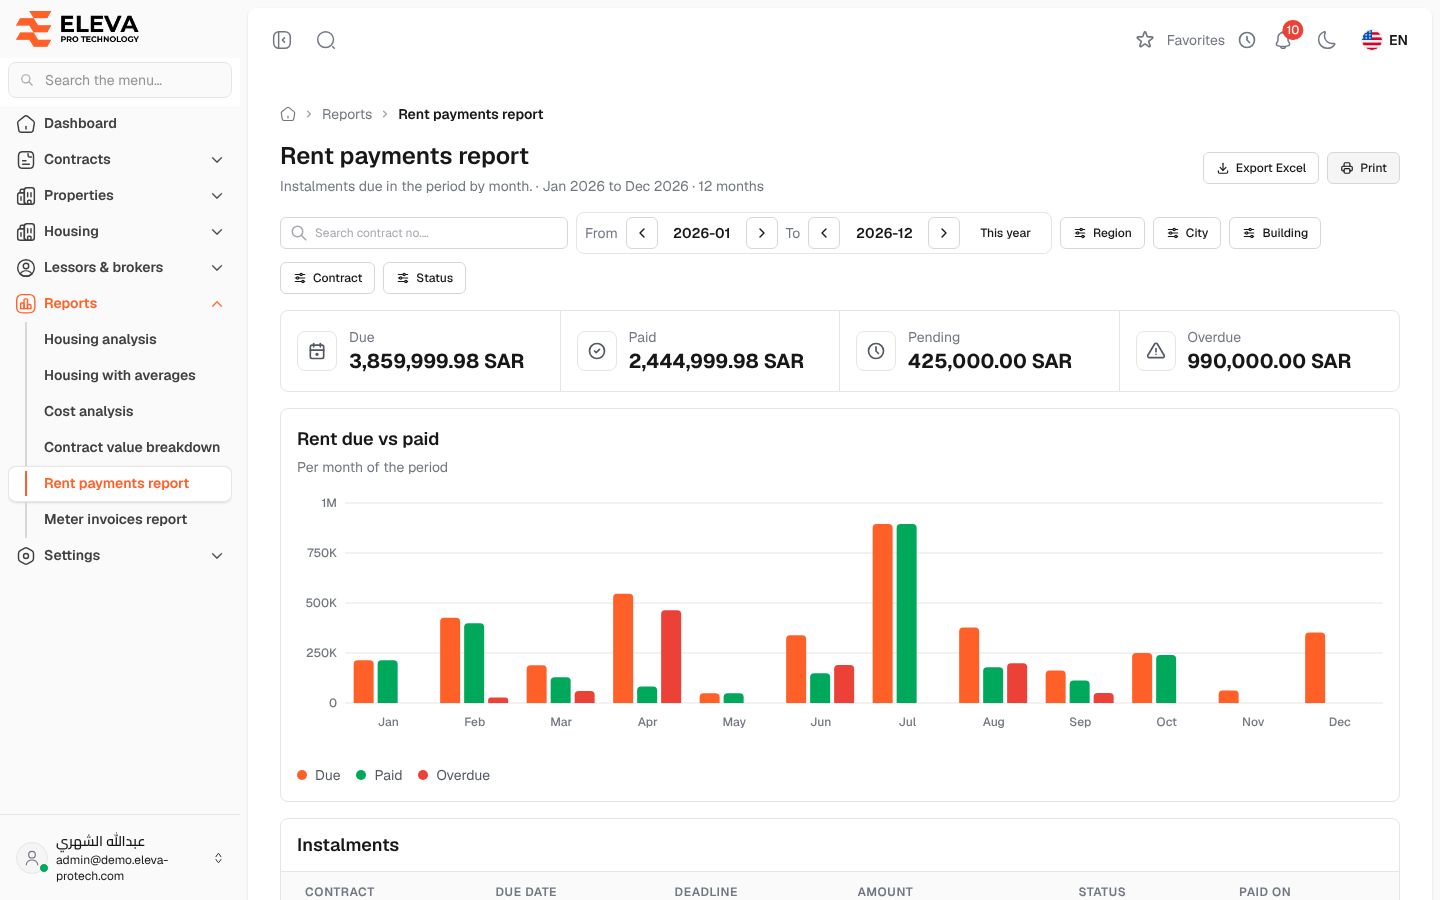Click the Reports chart icon in sidebar
1440x900 pixels.
(x=26, y=304)
